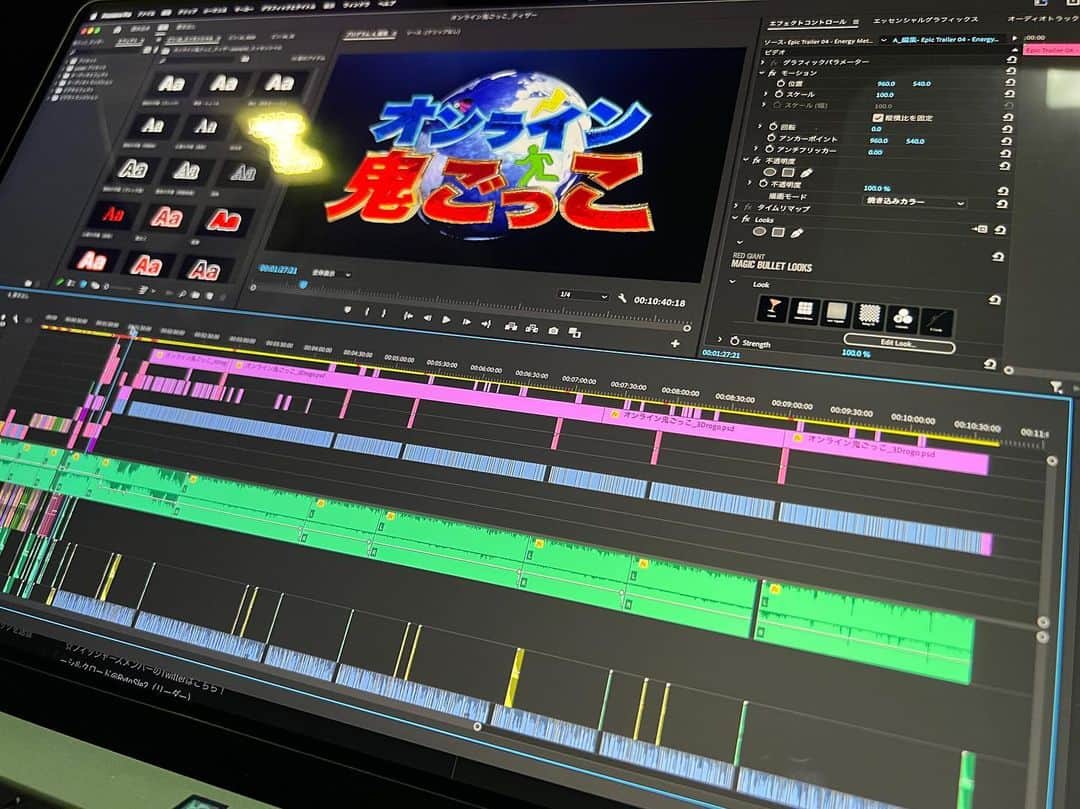1080x809 pixels.
Task: Toggle the アンカーポイント stopwatch
Action: coord(771,138)
